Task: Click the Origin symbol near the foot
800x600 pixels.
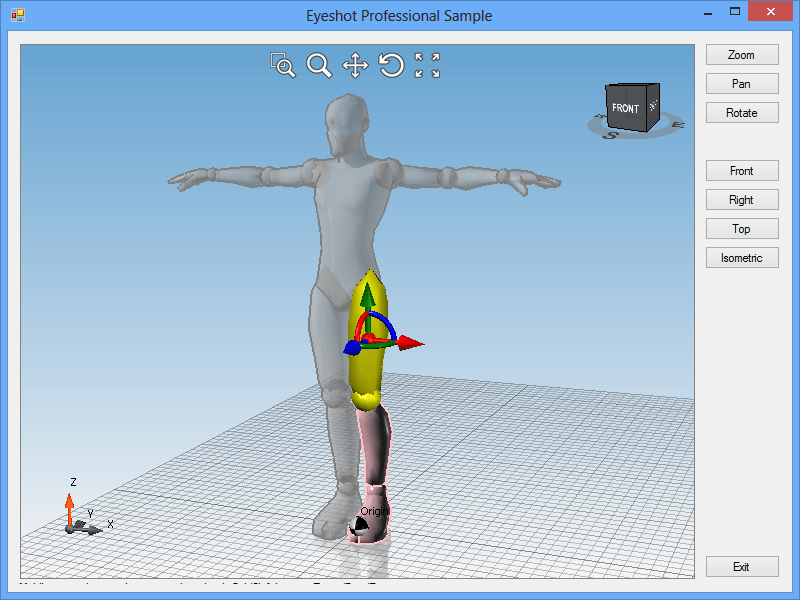Action: (x=360, y=524)
